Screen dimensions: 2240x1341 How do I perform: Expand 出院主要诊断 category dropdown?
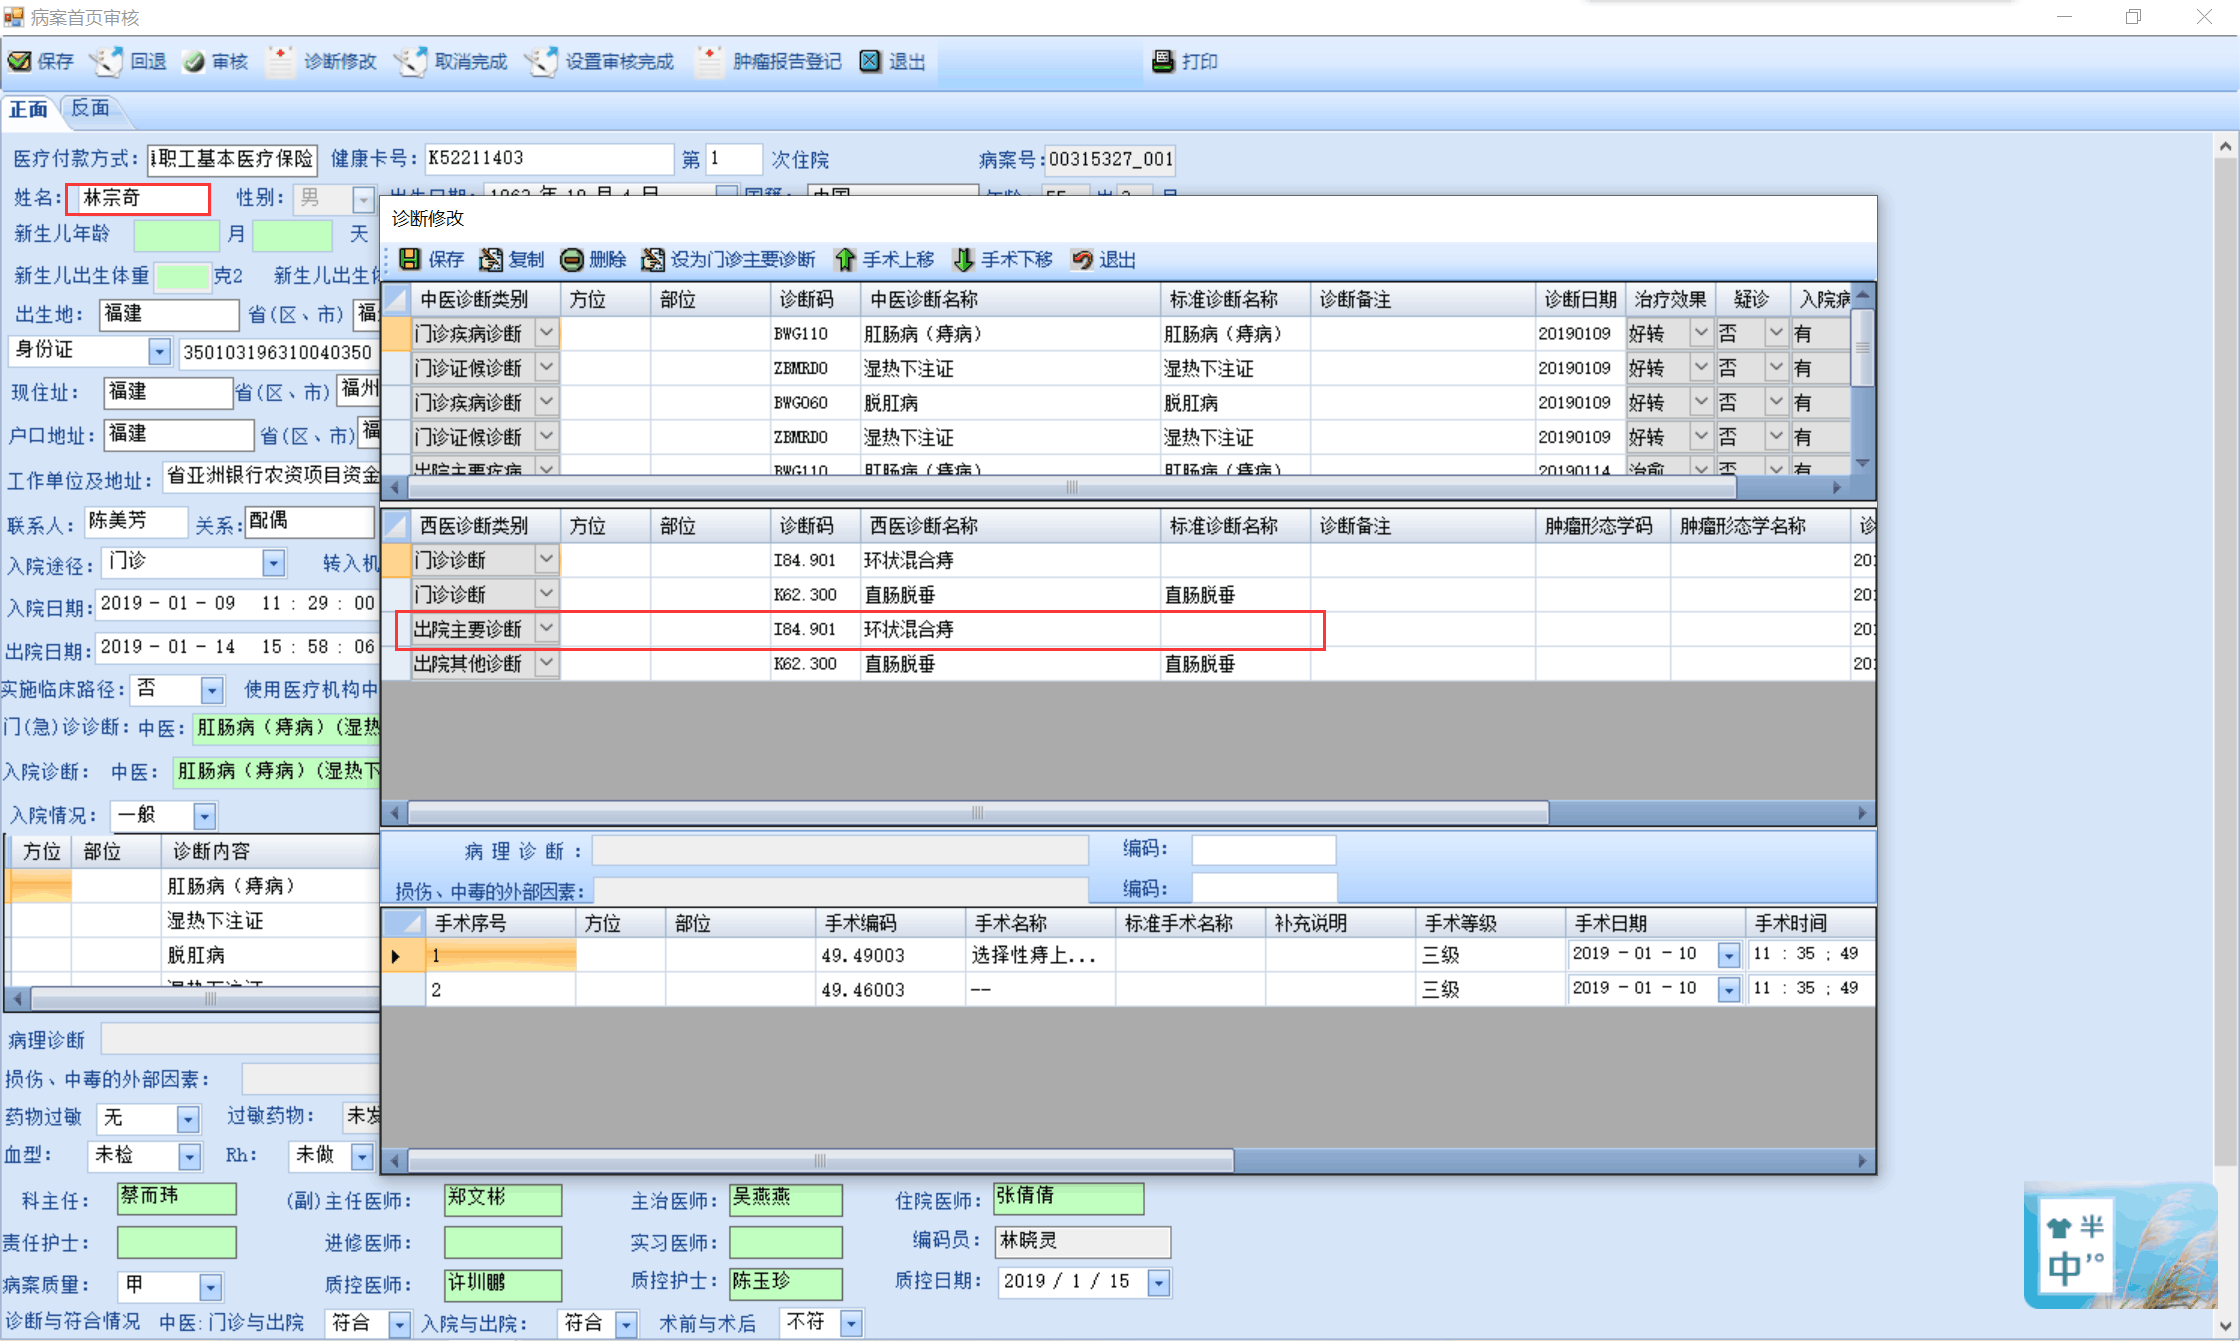click(x=547, y=629)
